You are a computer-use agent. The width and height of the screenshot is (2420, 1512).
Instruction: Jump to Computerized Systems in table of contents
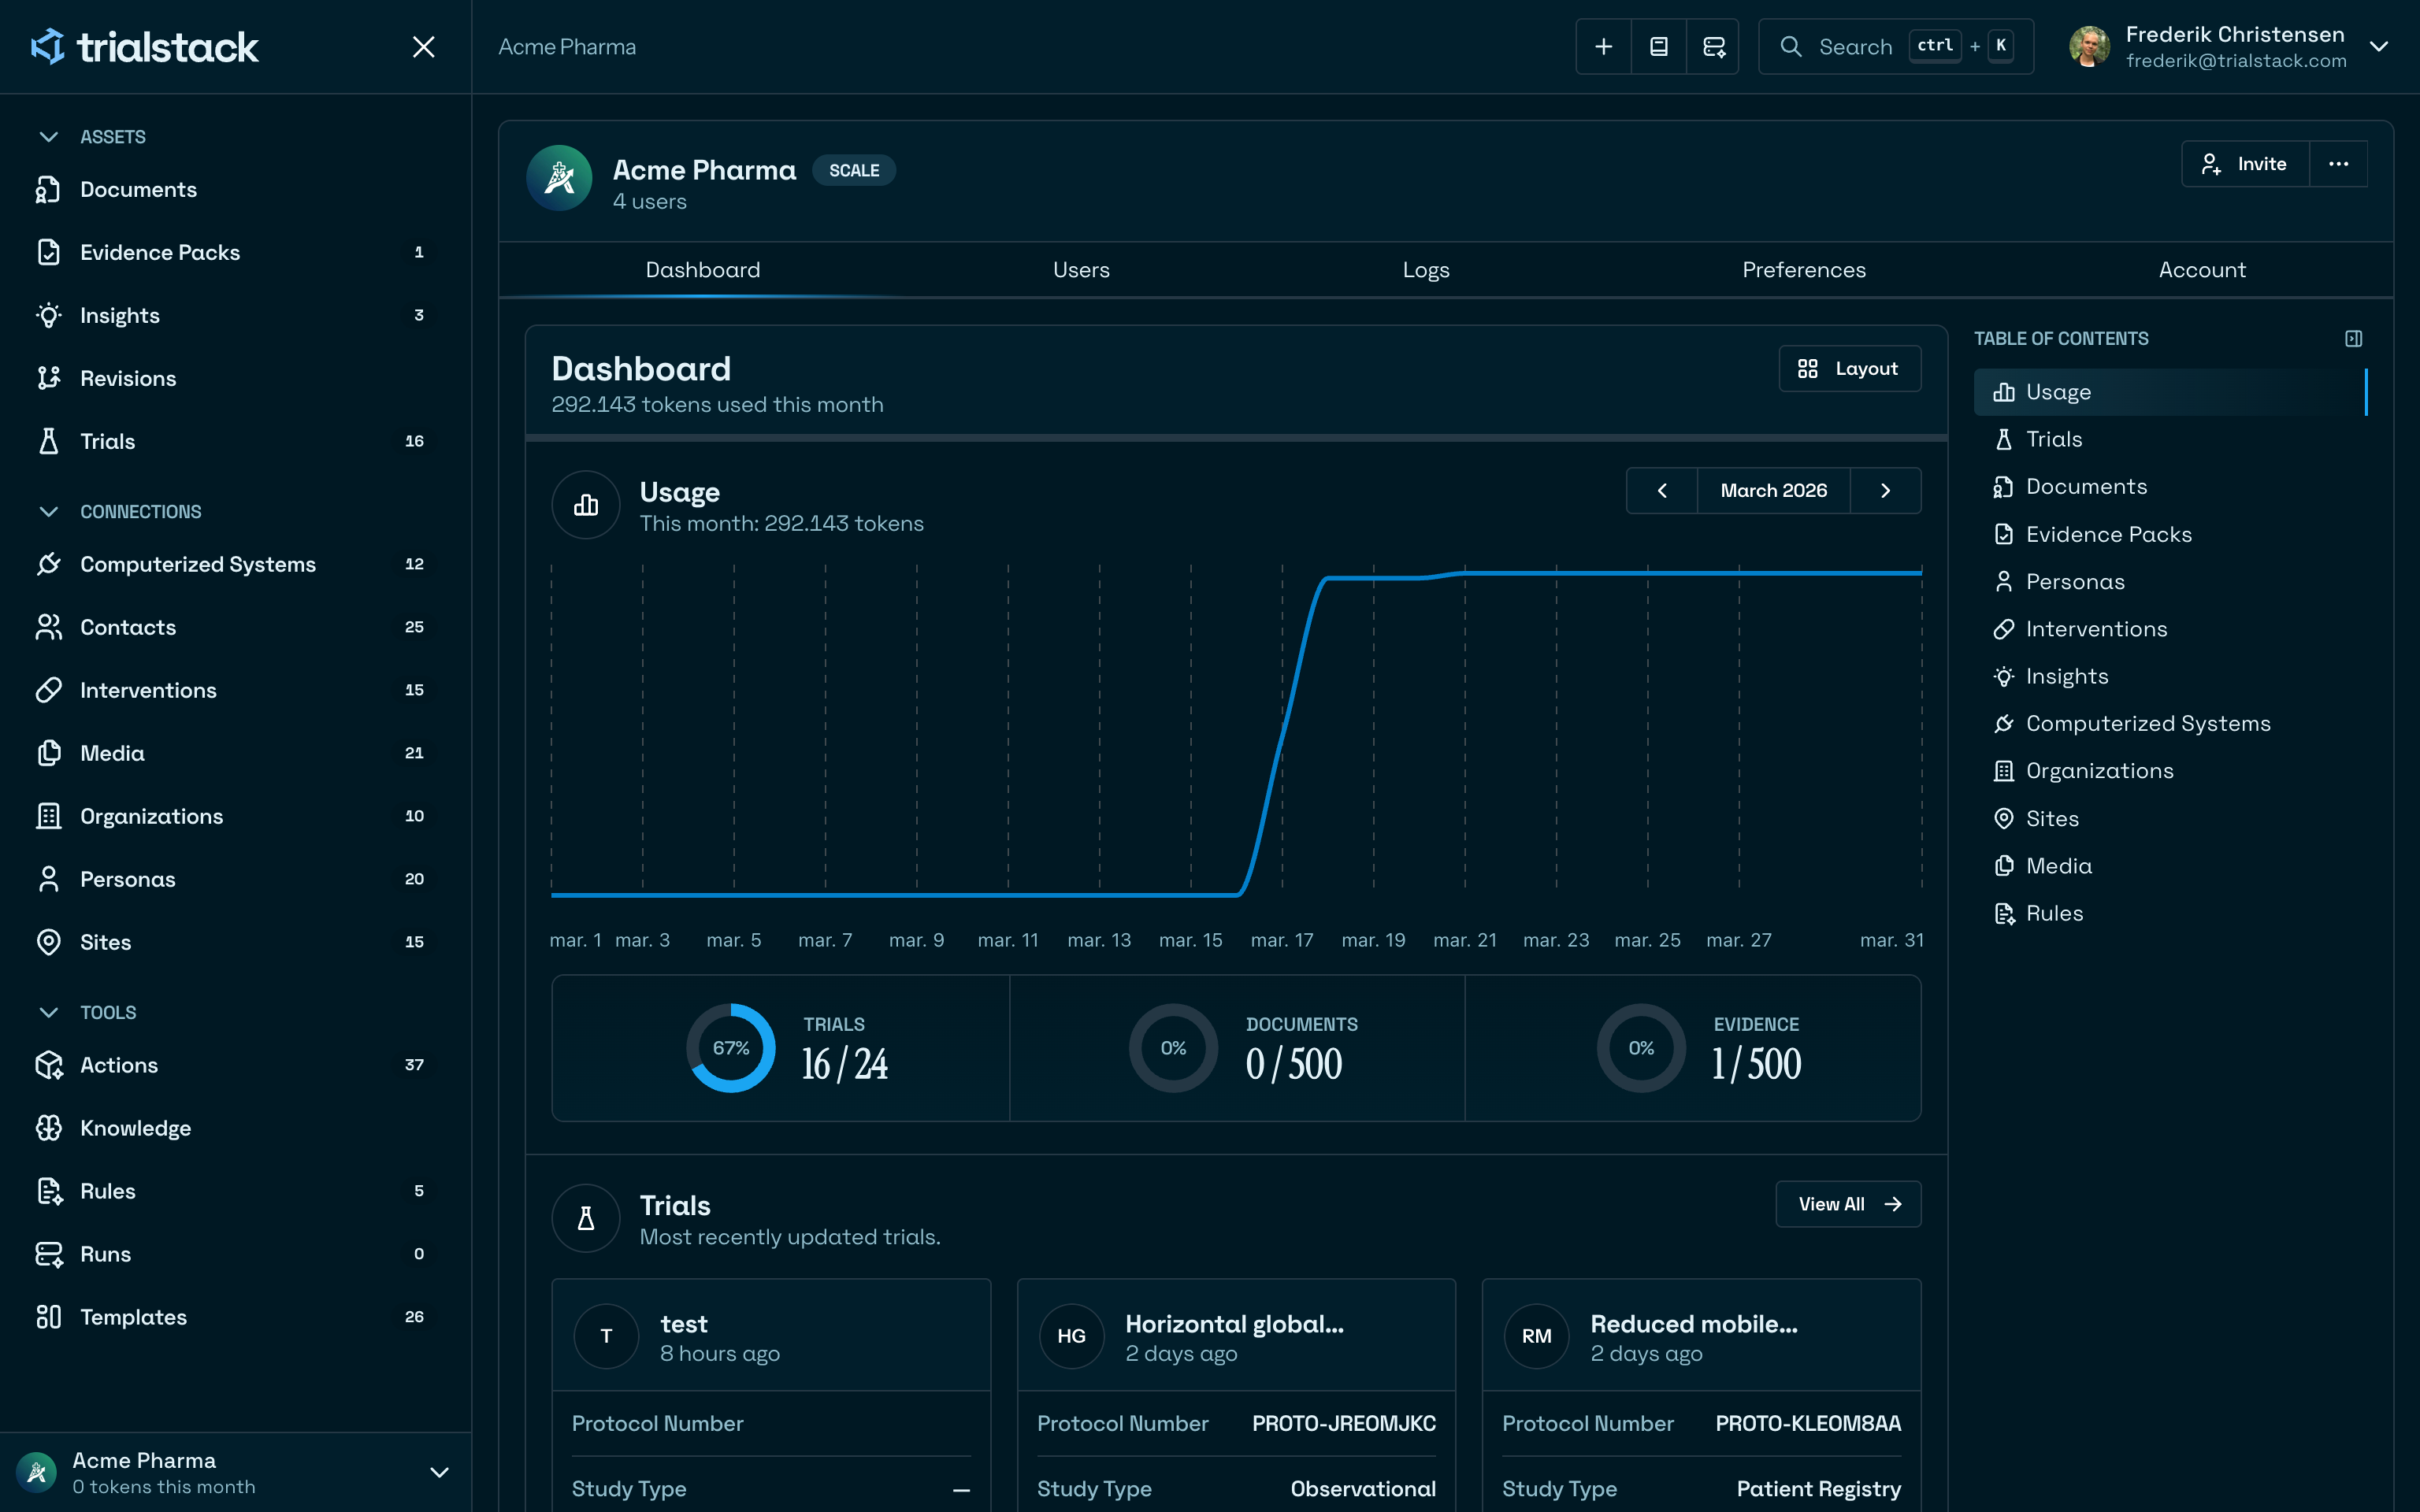[2170, 723]
